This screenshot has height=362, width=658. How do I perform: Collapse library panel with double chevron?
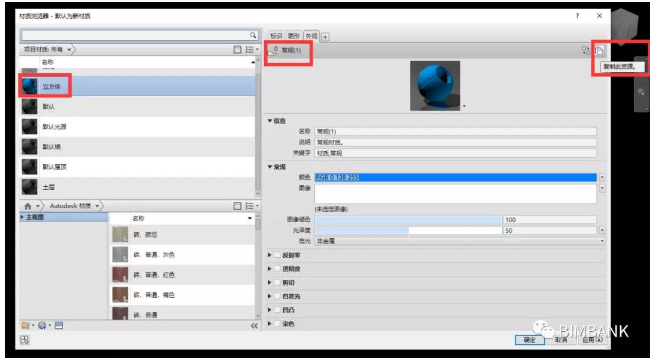pos(254,326)
